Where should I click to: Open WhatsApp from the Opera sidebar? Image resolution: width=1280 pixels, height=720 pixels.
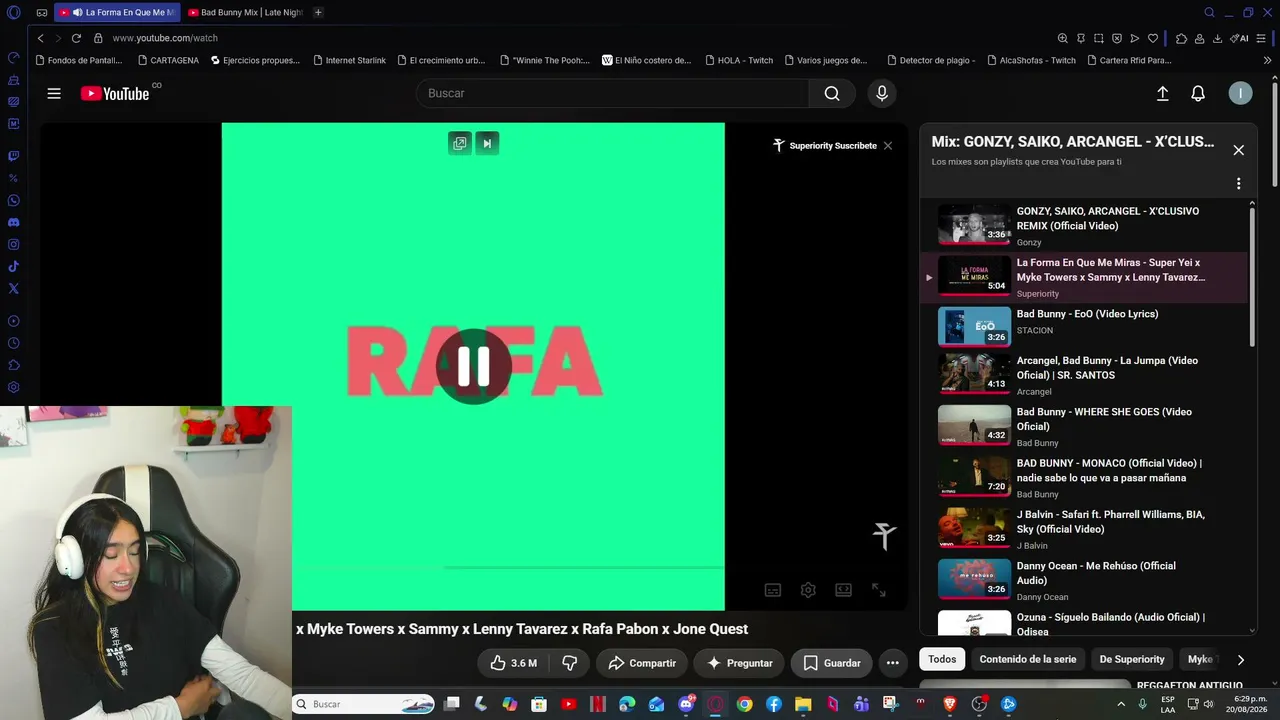(x=14, y=200)
